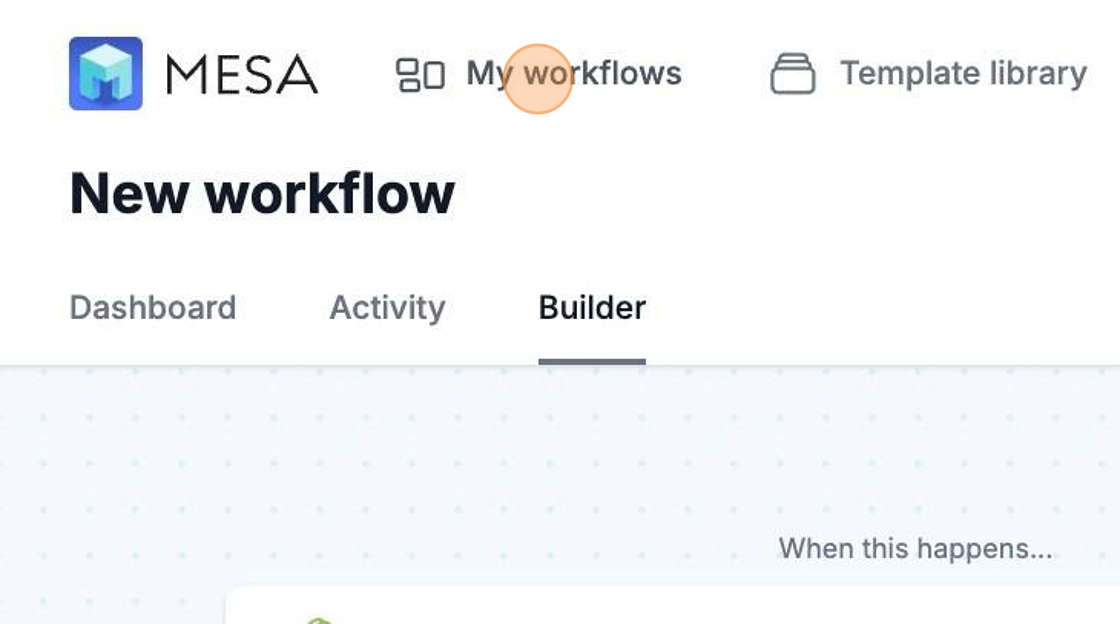The height and width of the screenshot is (624, 1120).
Task: Open the My workflows navigation link
Action: 573,73
